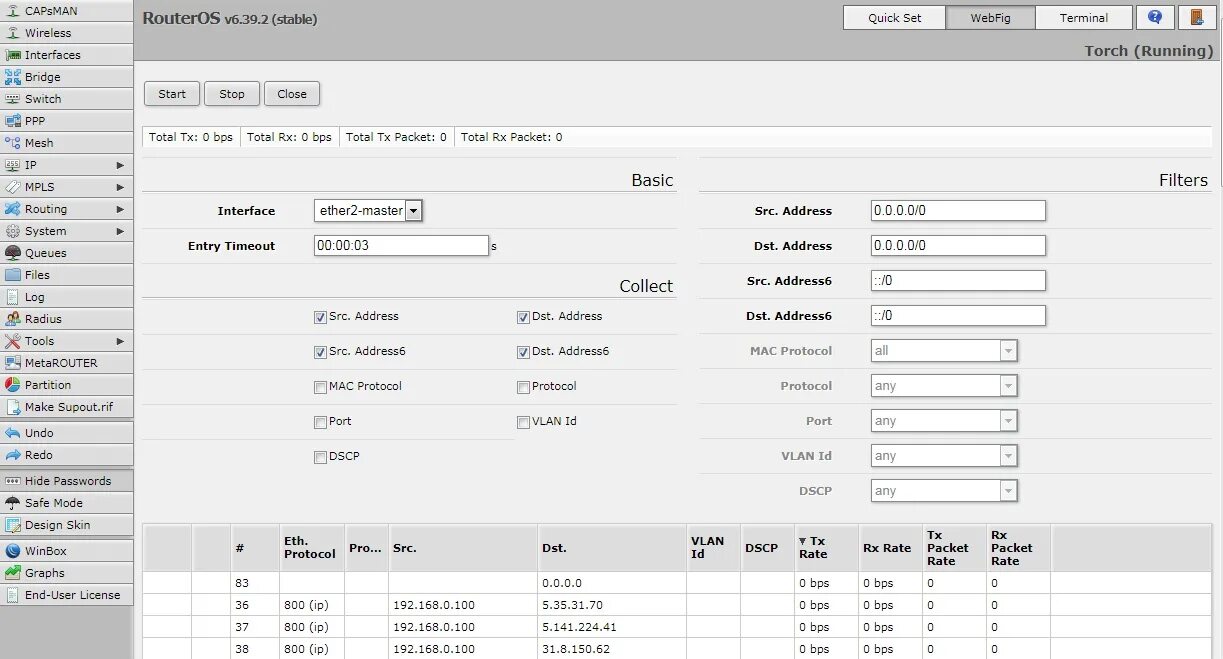1223x659 pixels.
Task: Click the Src. Address filter field
Action: (x=958, y=210)
